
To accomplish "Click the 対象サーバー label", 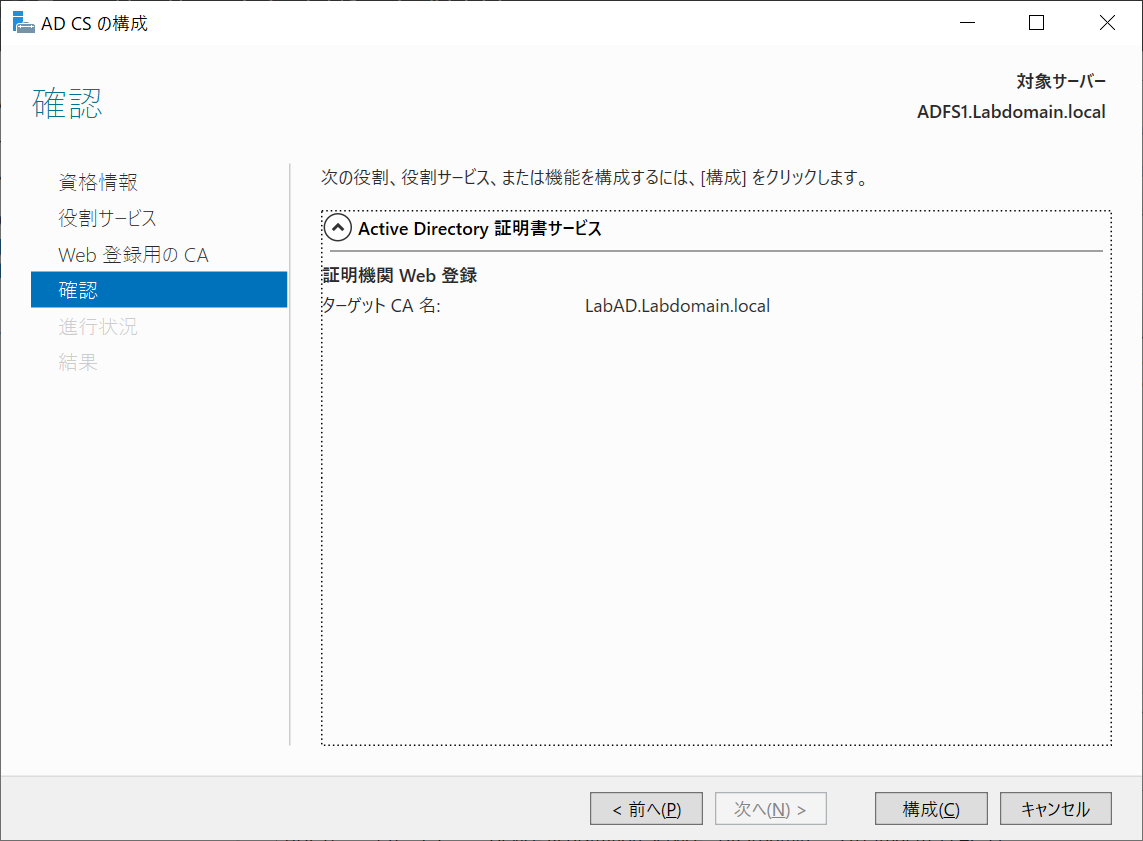I will pos(1061,81).
